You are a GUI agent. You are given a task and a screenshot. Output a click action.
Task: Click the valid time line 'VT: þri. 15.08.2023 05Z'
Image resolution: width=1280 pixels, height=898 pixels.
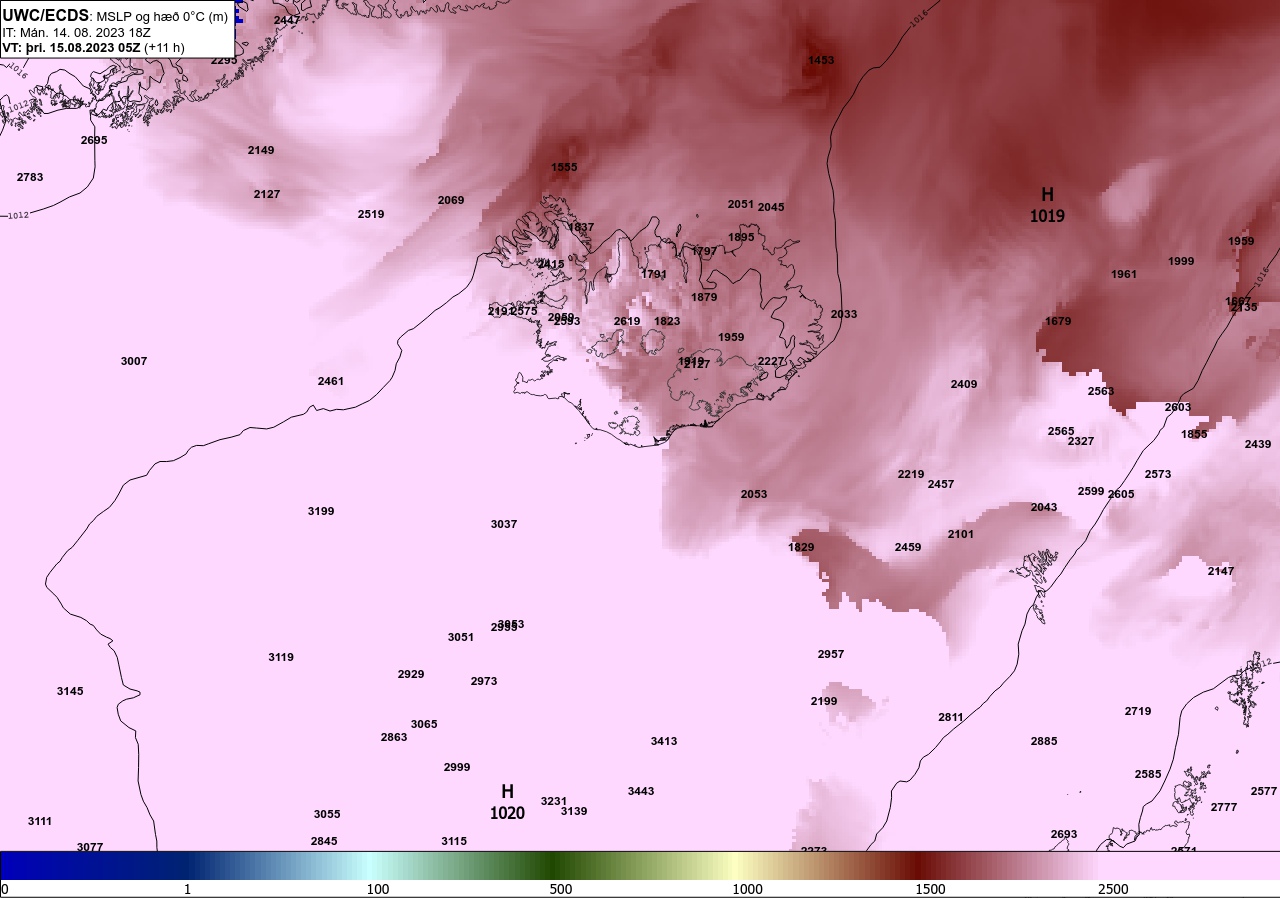pos(71,47)
